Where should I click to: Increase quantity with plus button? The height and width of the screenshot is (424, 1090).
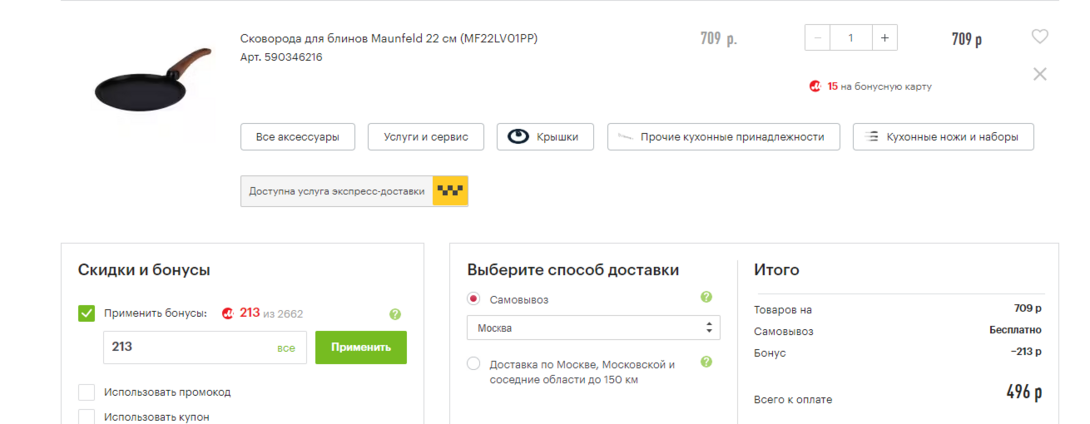point(884,38)
